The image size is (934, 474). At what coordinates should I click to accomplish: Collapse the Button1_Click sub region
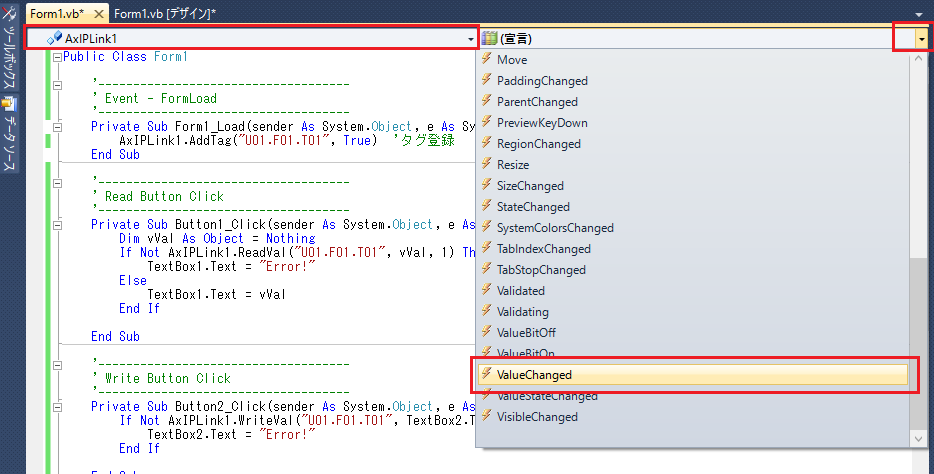57,225
